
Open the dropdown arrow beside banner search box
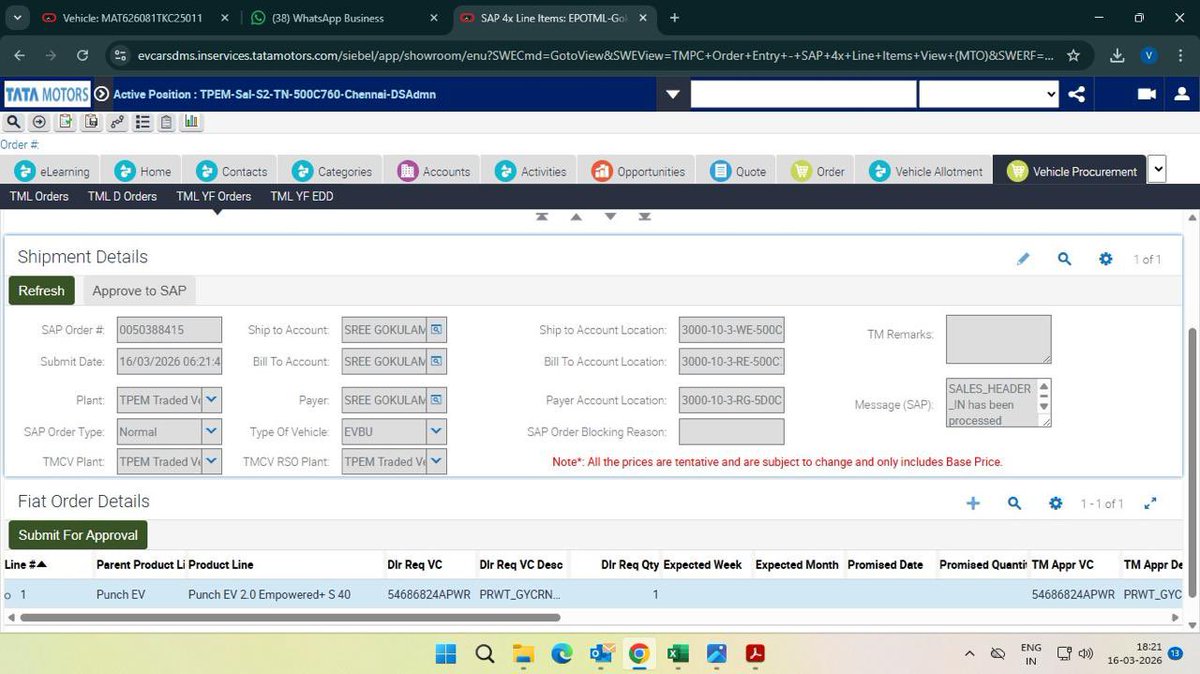pos(673,94)
